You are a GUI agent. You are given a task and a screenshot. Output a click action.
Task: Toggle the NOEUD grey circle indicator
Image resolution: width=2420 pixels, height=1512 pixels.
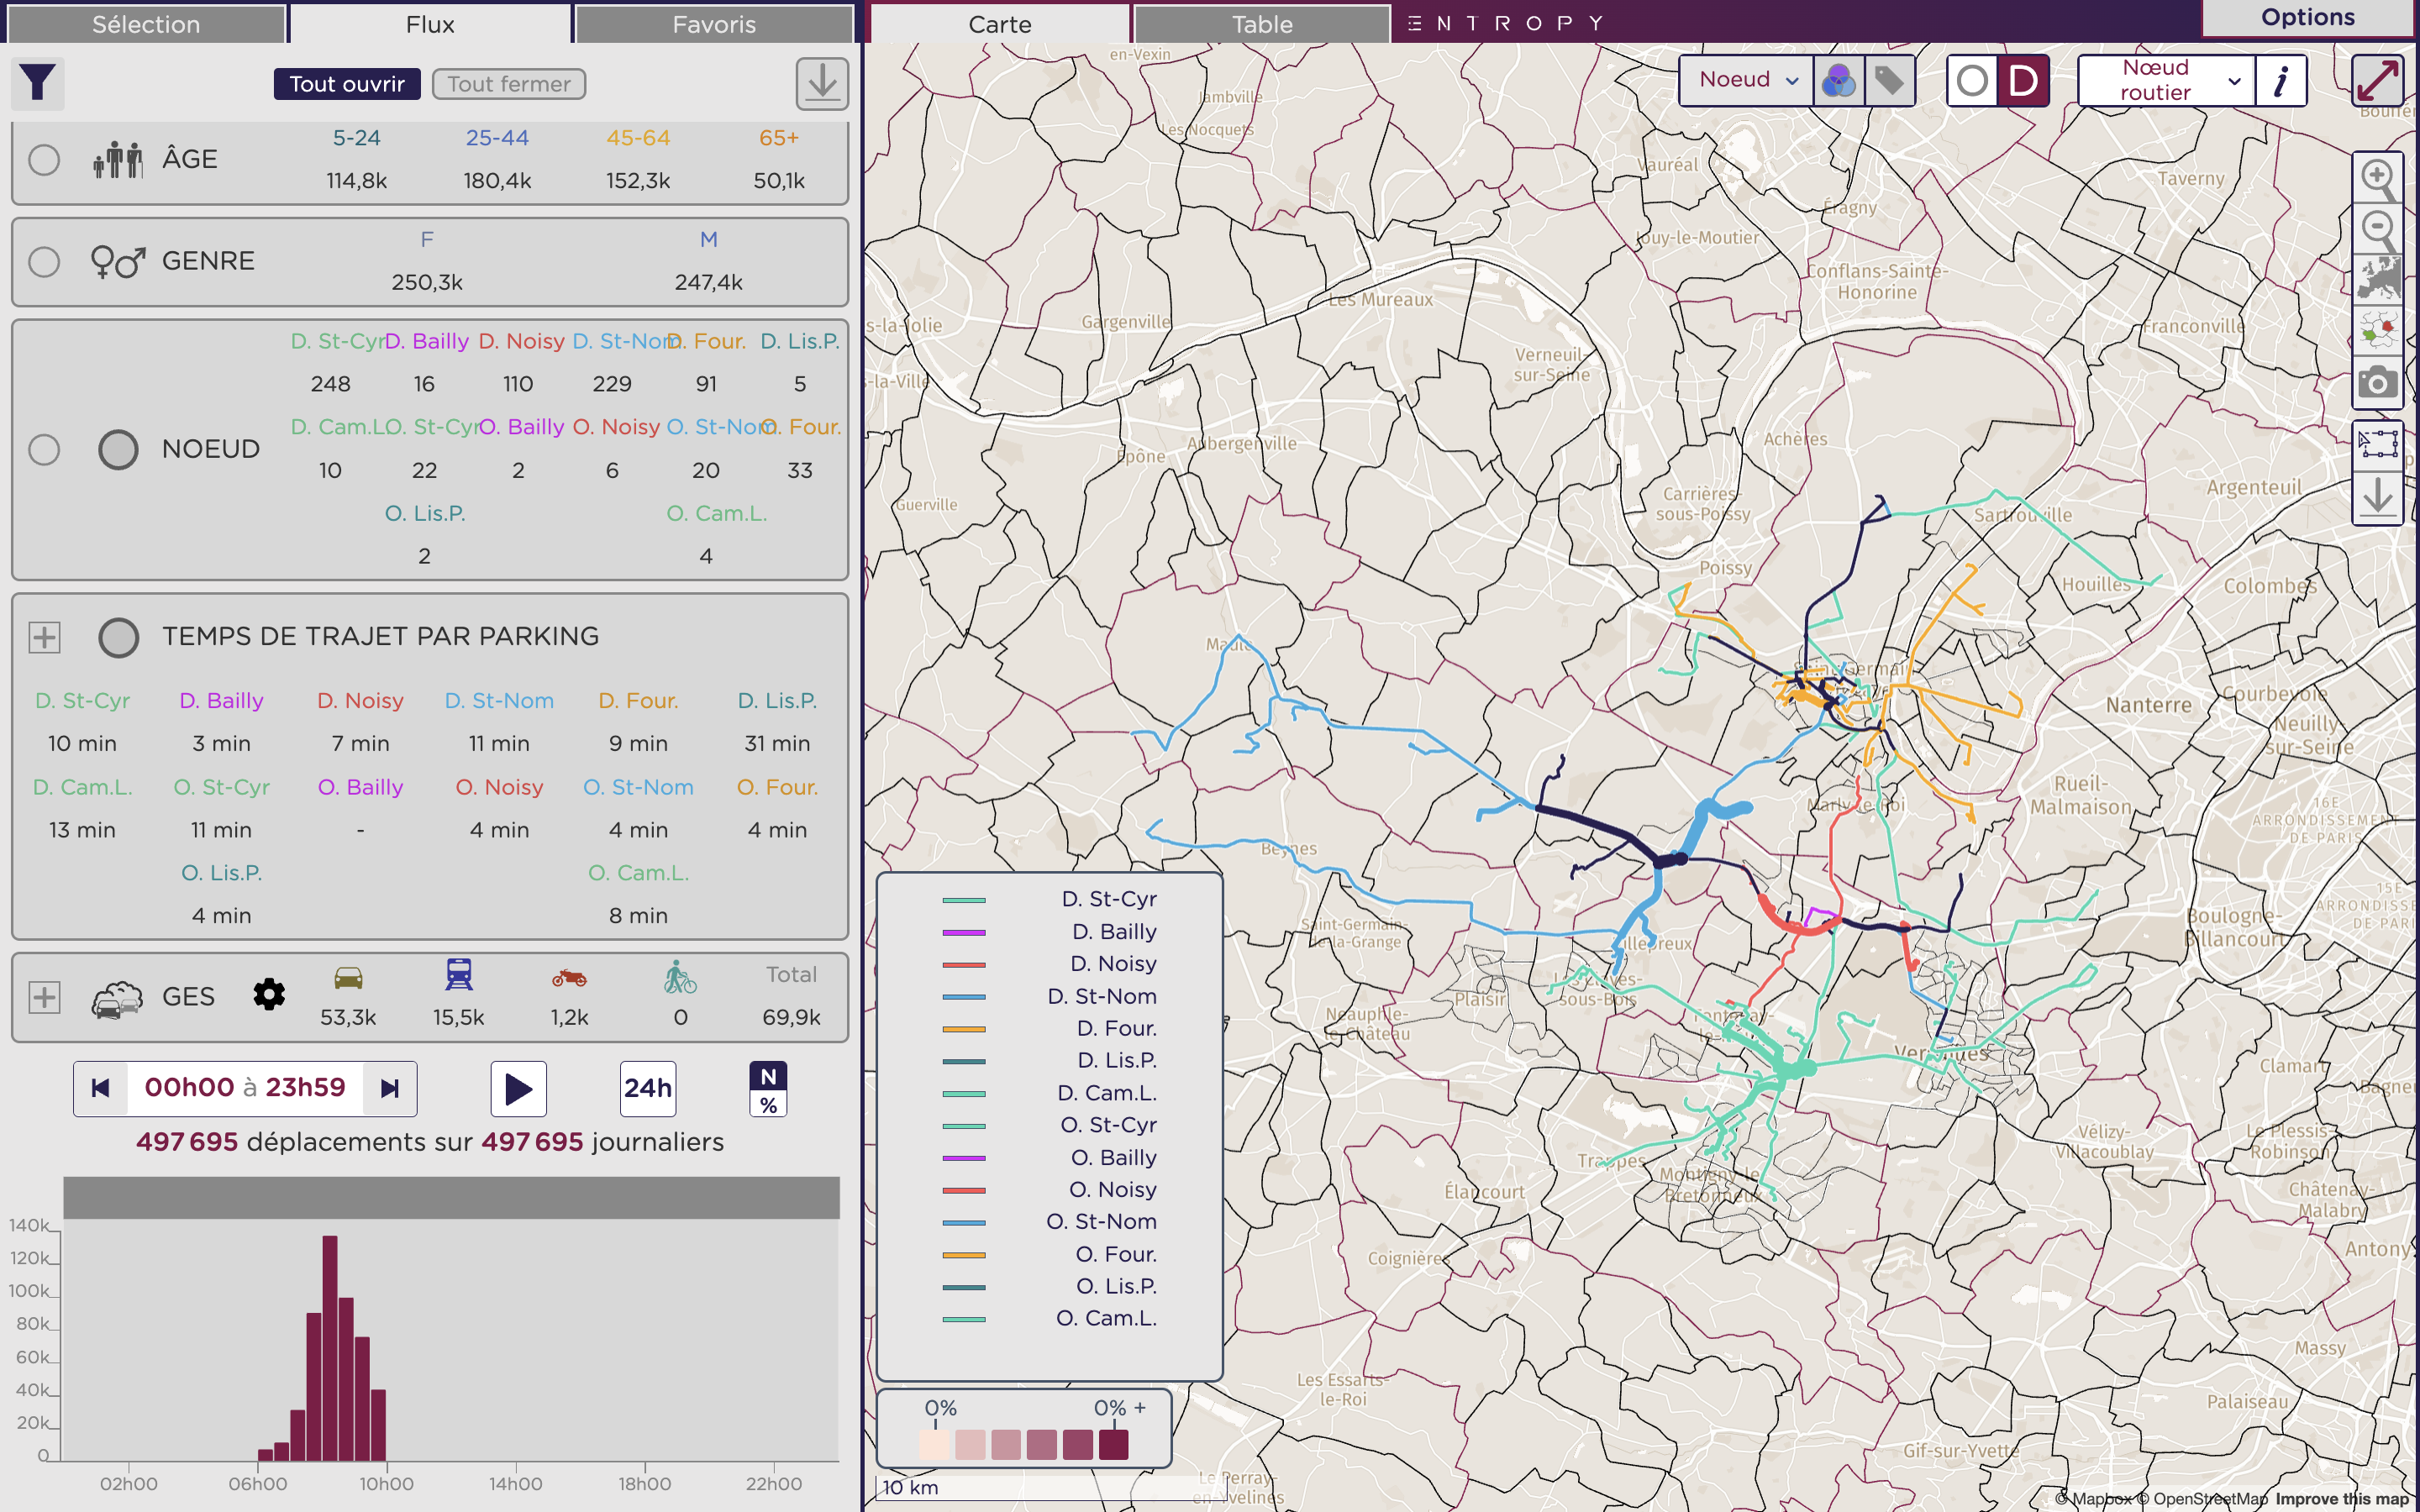118,450
